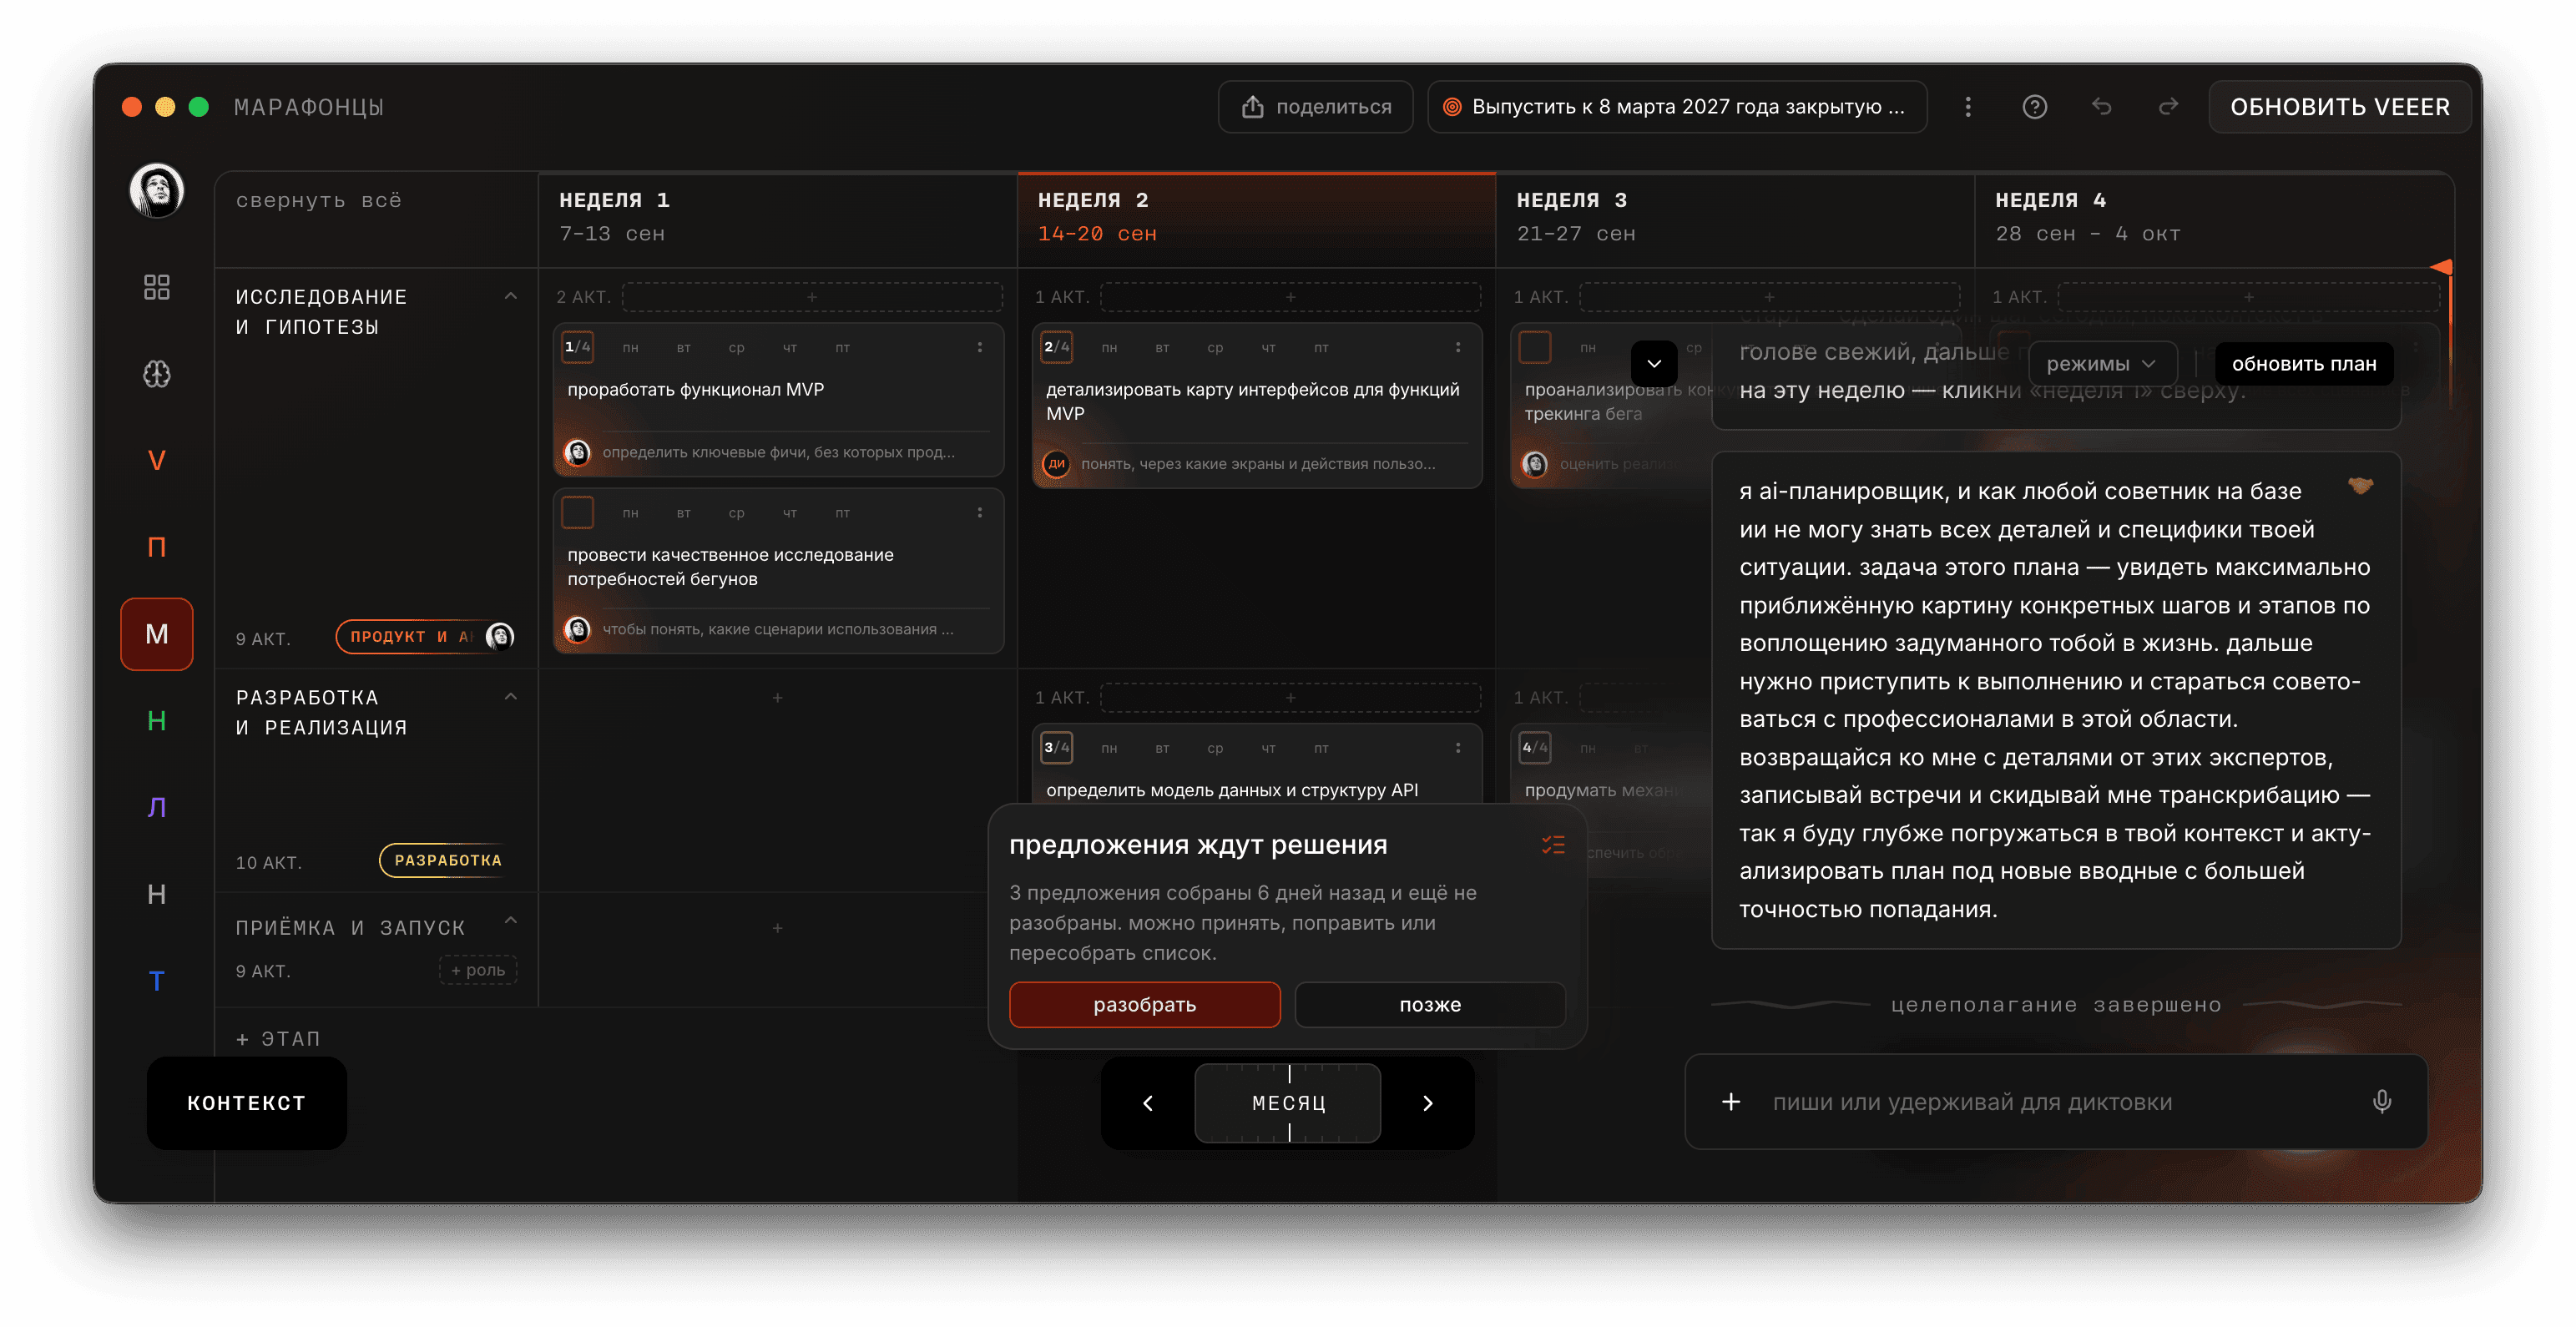
Task: Click пн day on 'проработать функционал MVP' card
Action: 630,348
